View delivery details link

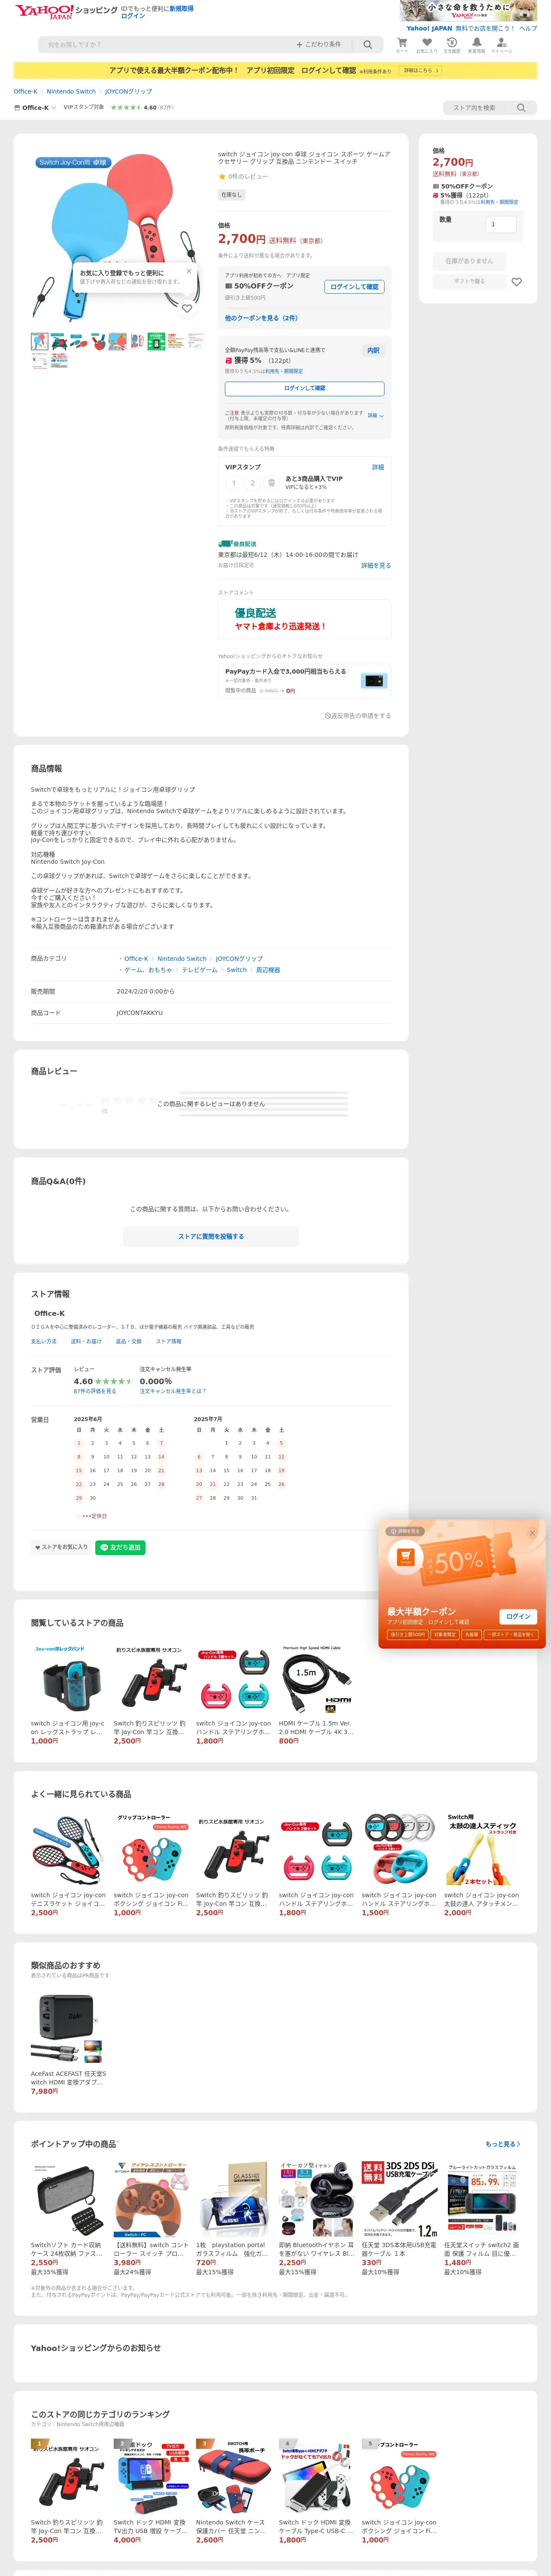pyautogui.click(x=376, y=566)
